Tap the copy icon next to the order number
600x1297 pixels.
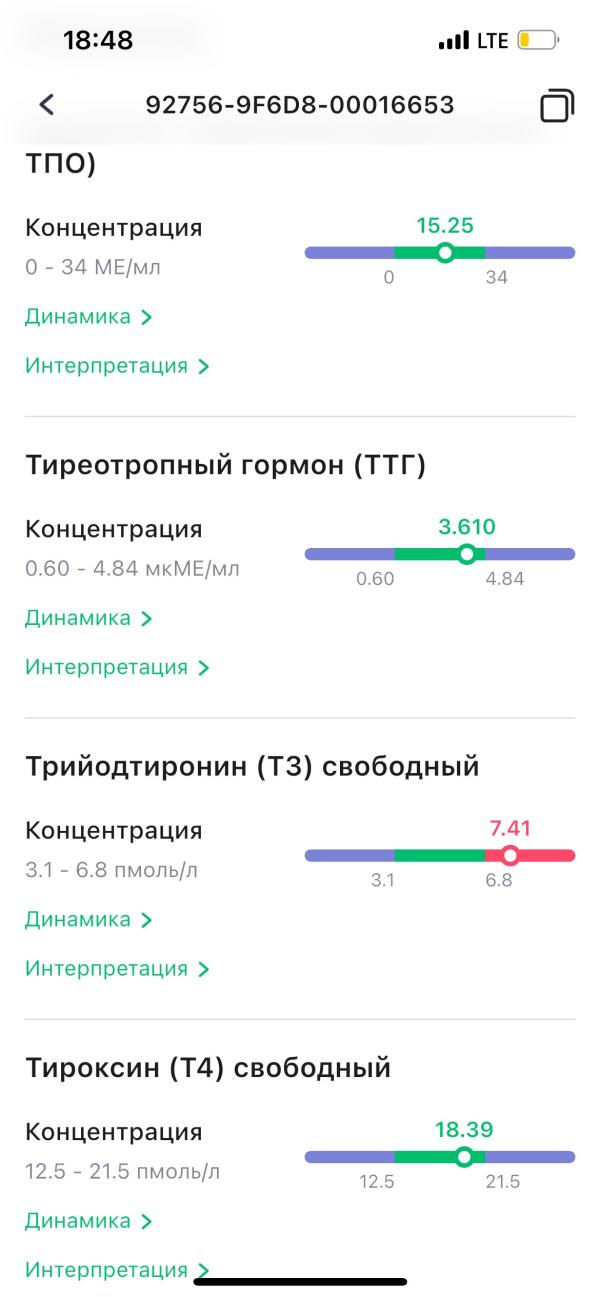556,105
